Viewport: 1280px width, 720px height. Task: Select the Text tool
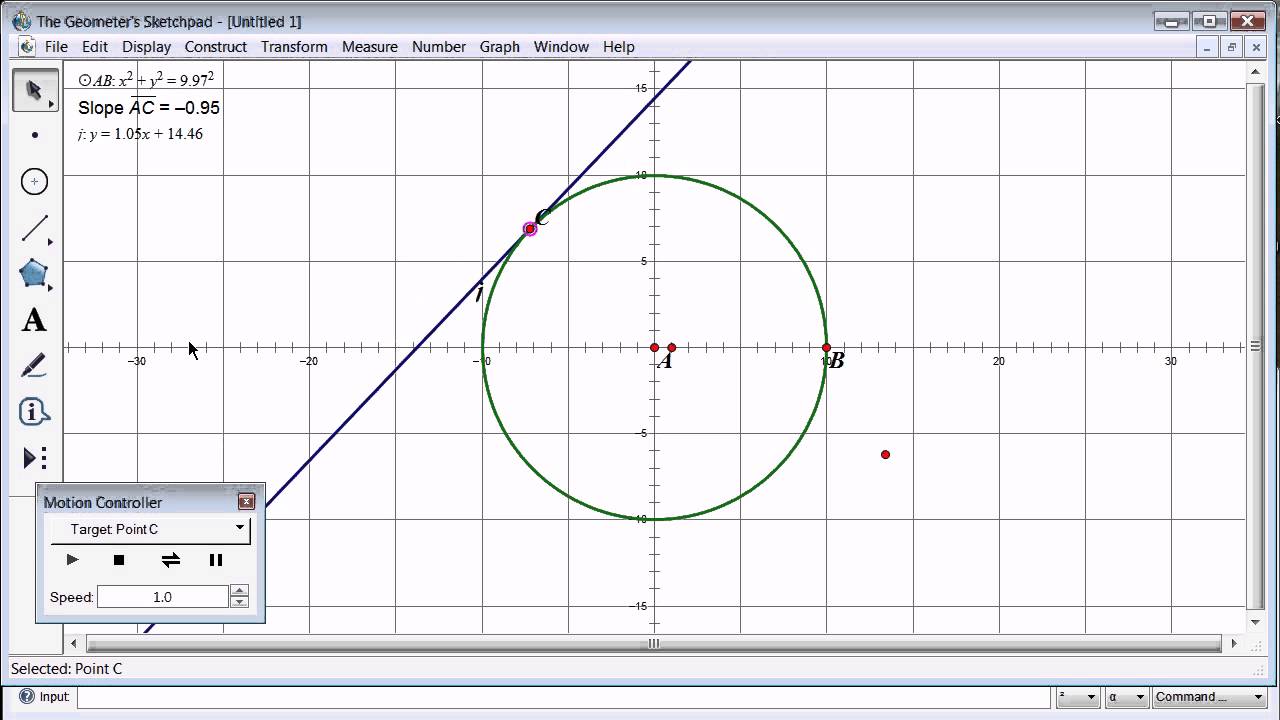pos(34,319)
